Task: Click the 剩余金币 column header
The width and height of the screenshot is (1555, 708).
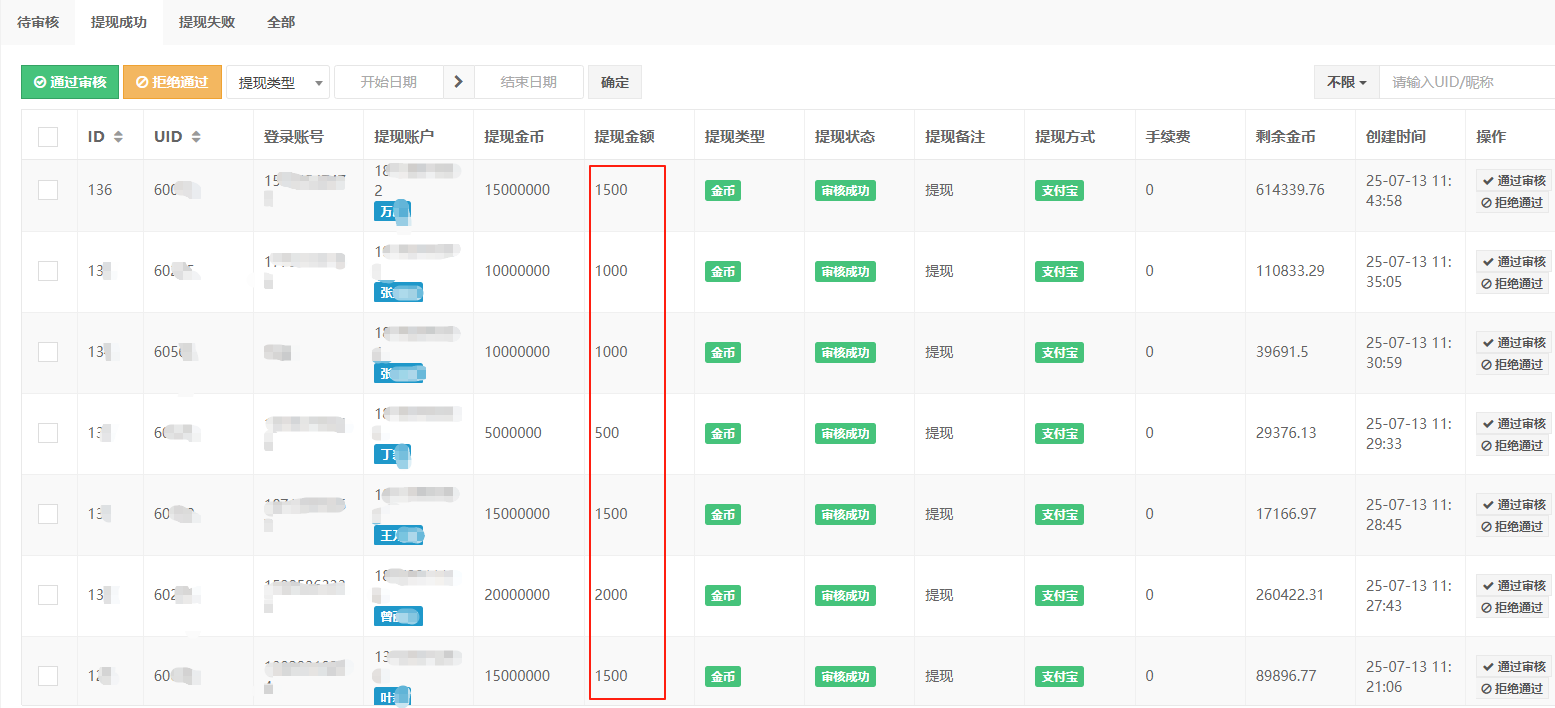Action: tap(1286, 137)
